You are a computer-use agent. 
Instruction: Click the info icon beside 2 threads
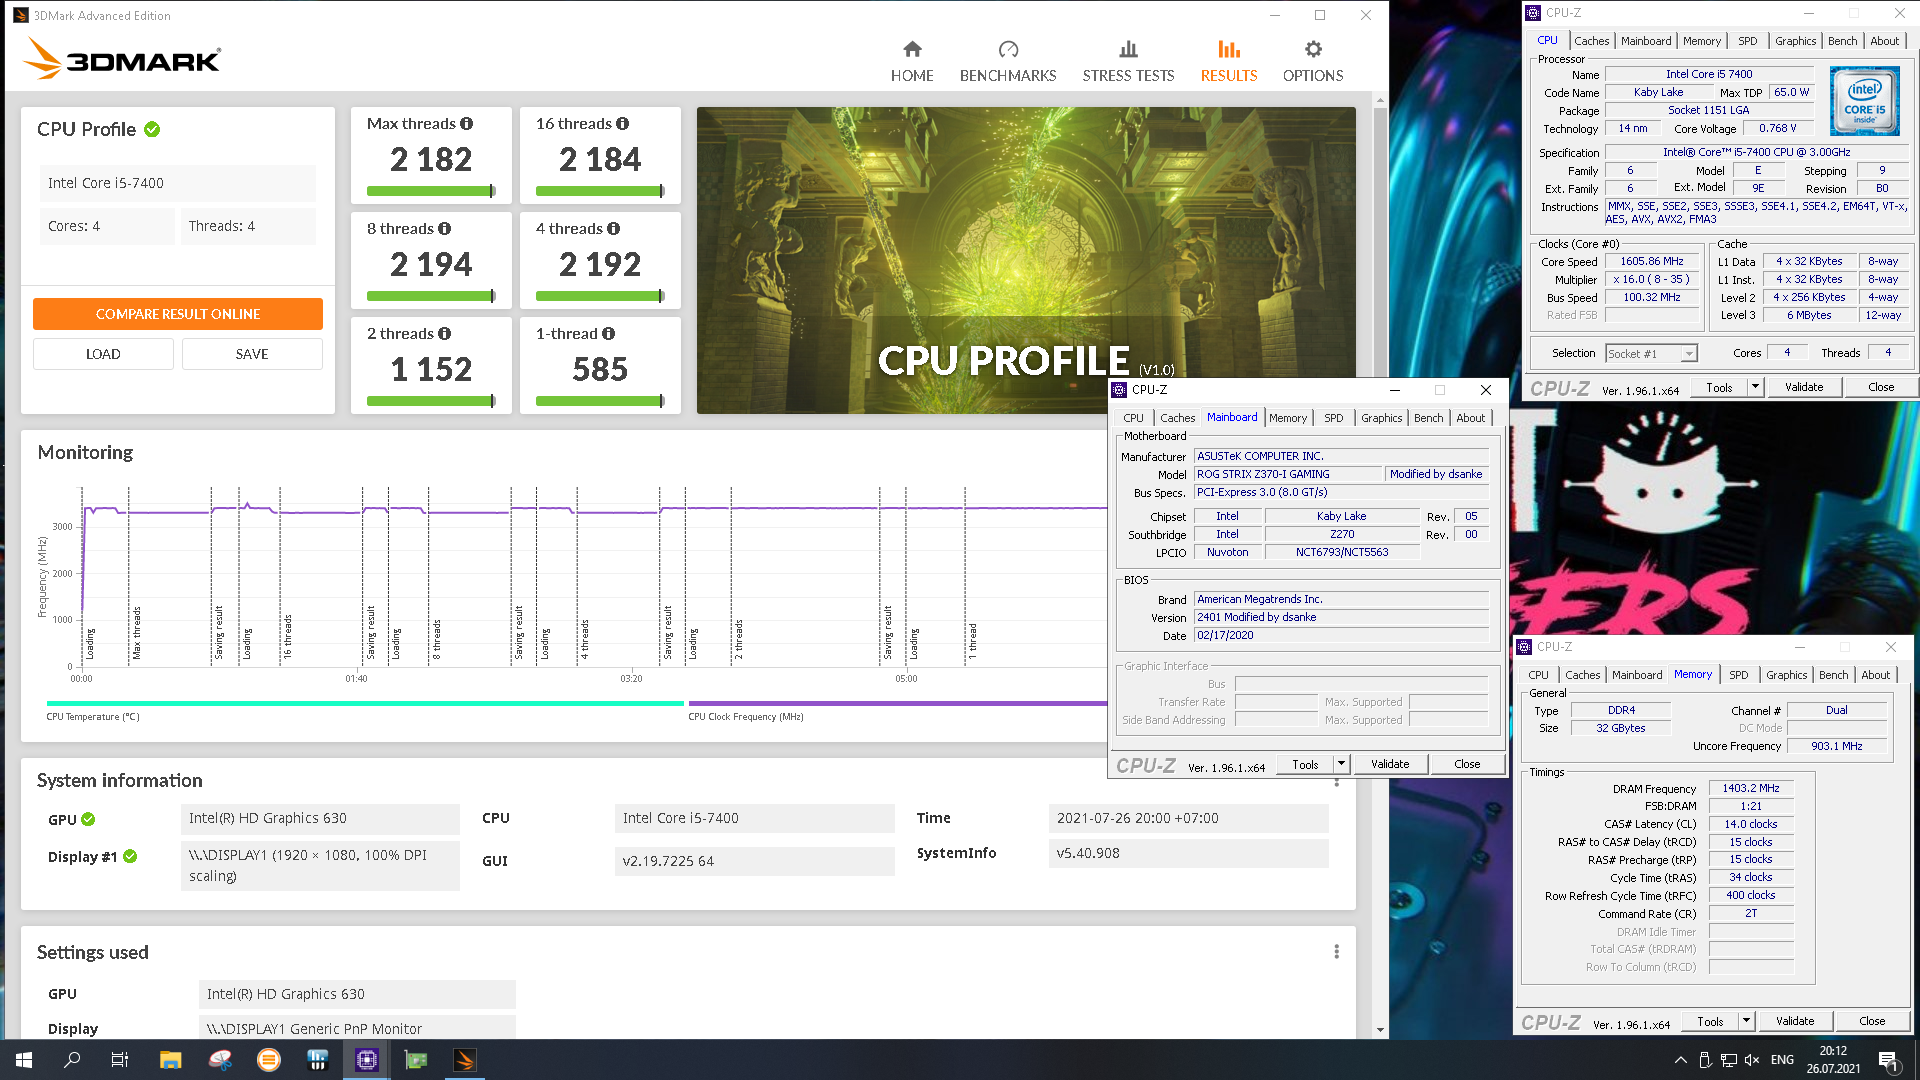445,334
